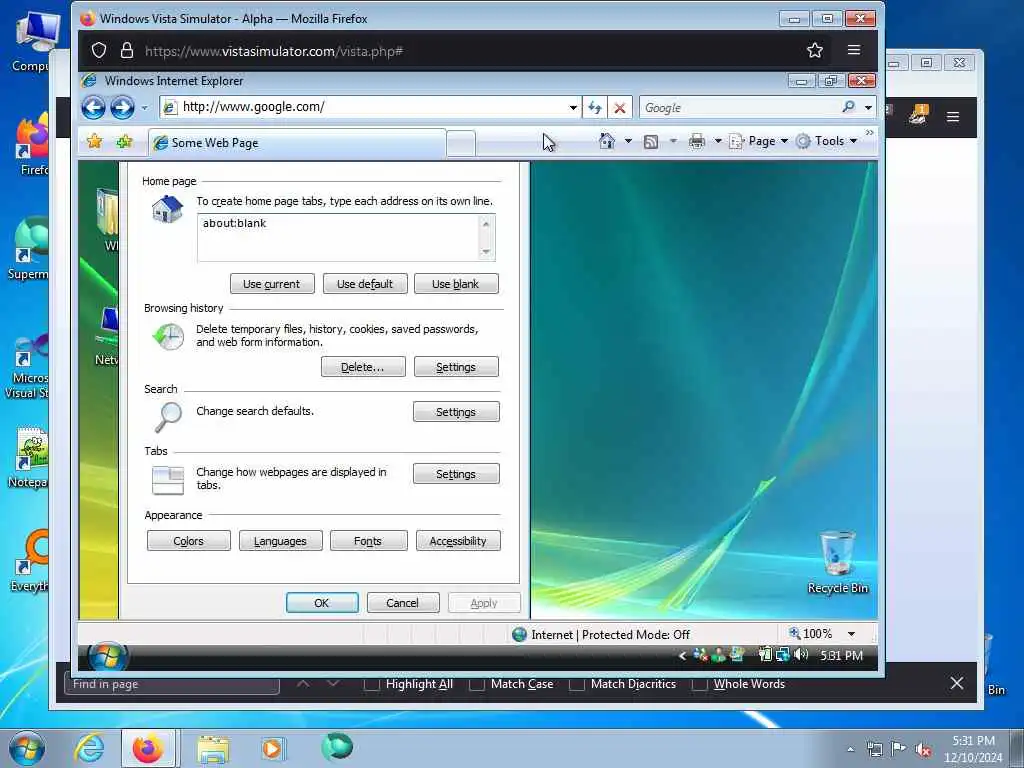Viewport: 1024px width, 768px height.
Task: Click Use blank button
Action: click(x=456, y=284)
